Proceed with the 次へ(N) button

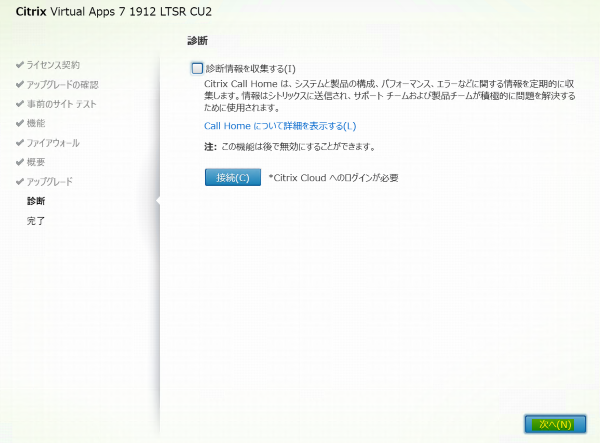tap(555, 424)
